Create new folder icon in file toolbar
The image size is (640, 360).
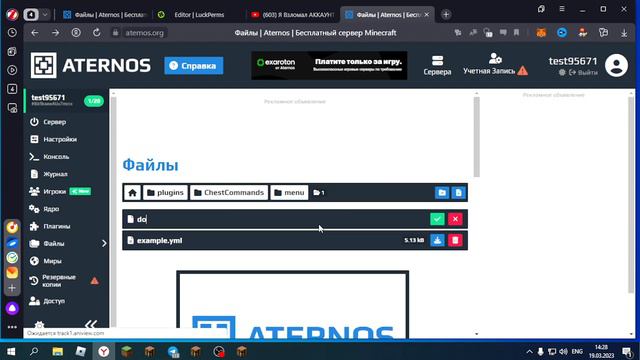click(442, 193)
